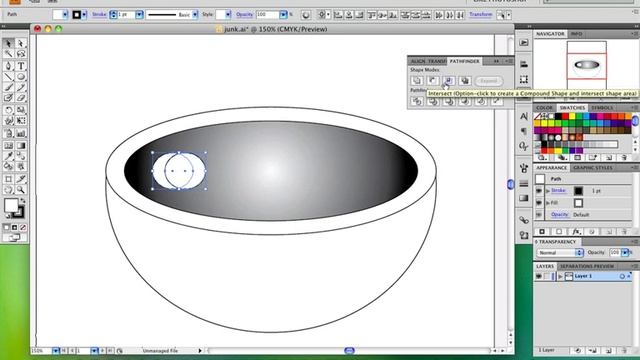
Task: Select the Paintbrush tool
Action: [8, 87]
